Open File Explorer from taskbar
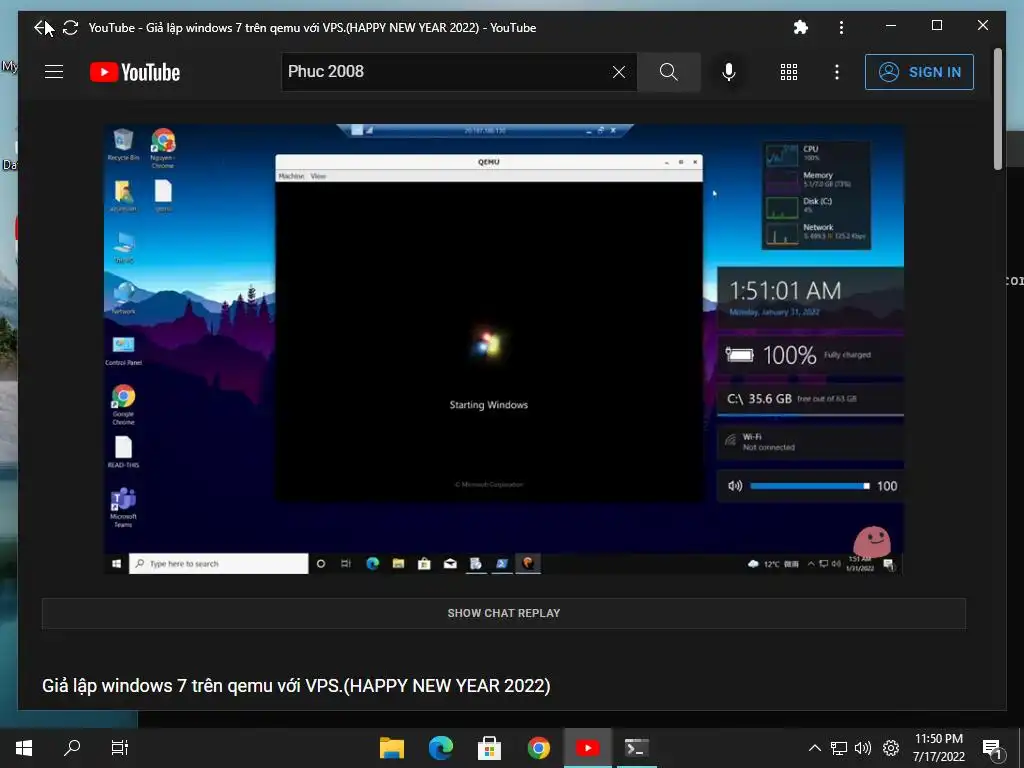This screenshot has height=768, width=1024. pyautogui.click(x=392, y=748)
